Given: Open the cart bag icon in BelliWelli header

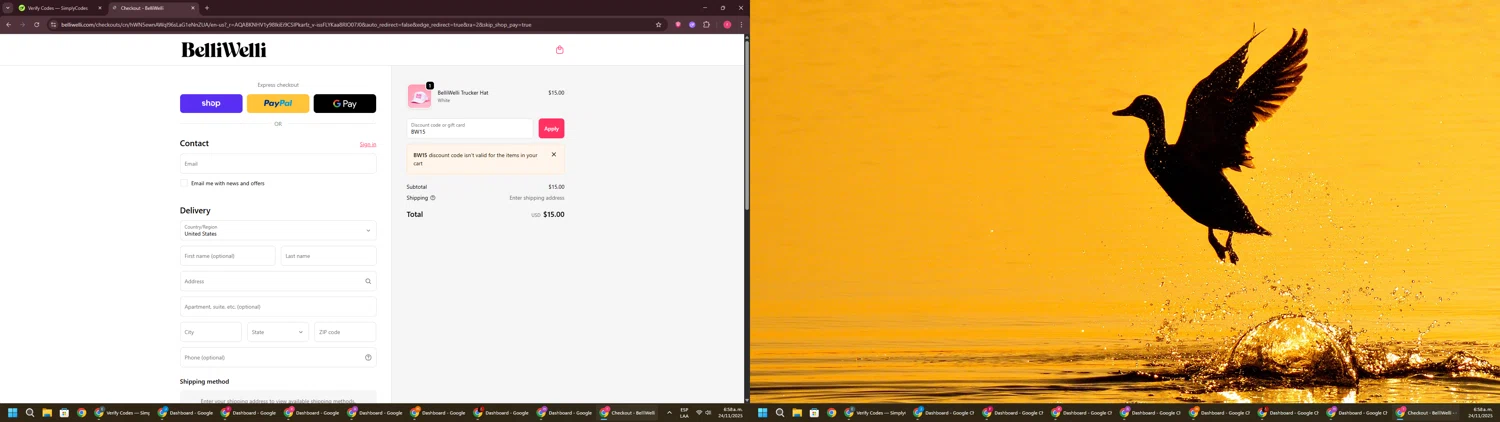Looking at the screenshot, I should point(559,49).
